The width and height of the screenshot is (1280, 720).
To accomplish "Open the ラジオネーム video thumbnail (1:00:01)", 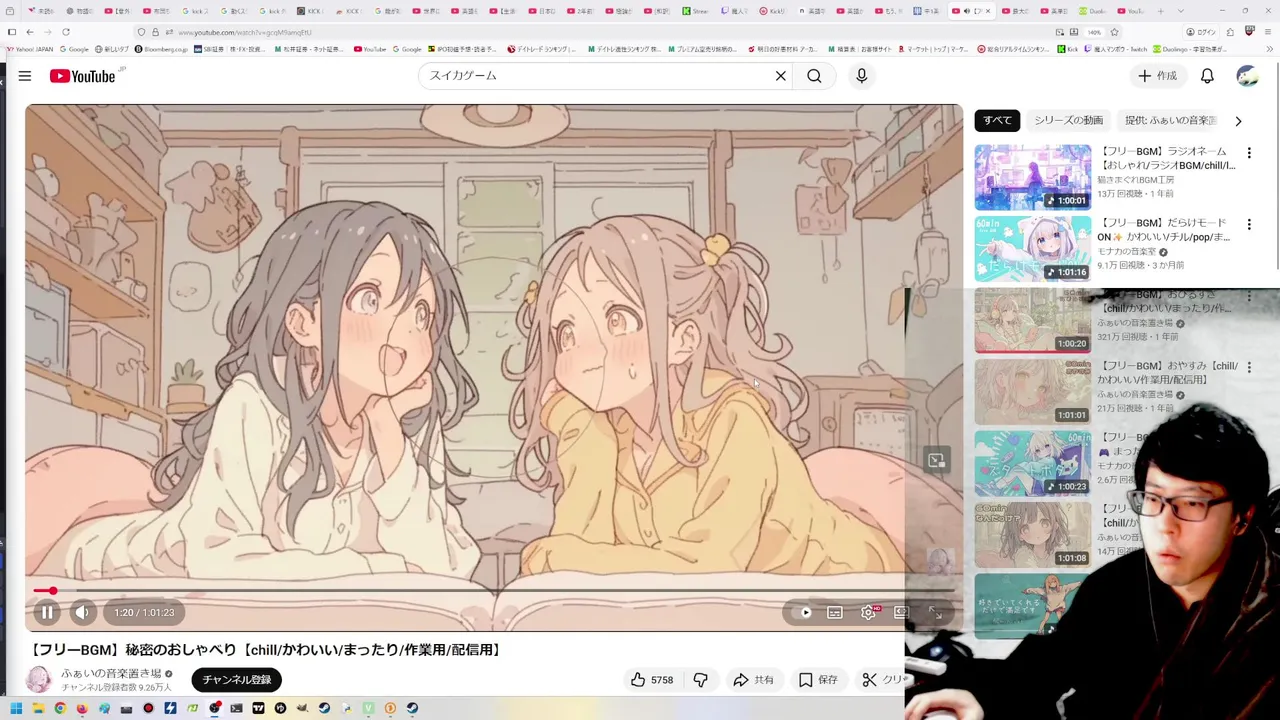I will [1033, 177].
